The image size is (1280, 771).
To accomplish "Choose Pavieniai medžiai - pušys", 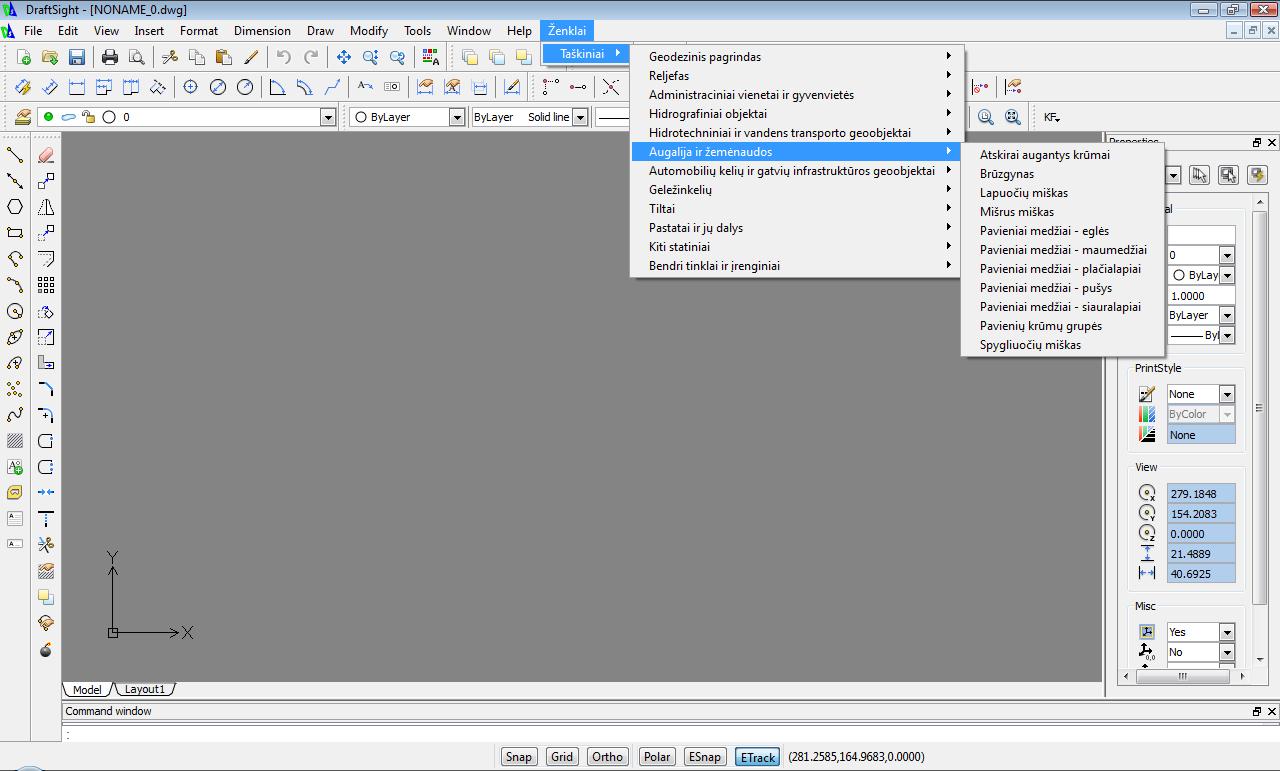I will pos(1046,288).
